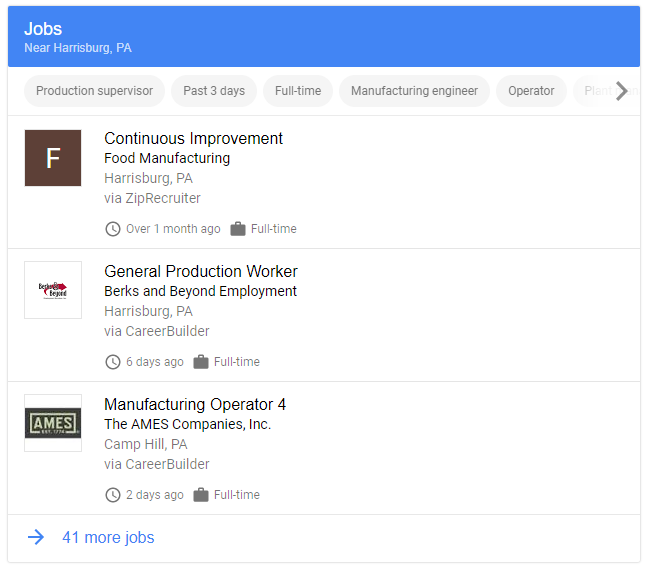The width and height of the screenshot is (647, 569).
Task: Click the clock icon beside 2 days ago
Action: point(113,495)
